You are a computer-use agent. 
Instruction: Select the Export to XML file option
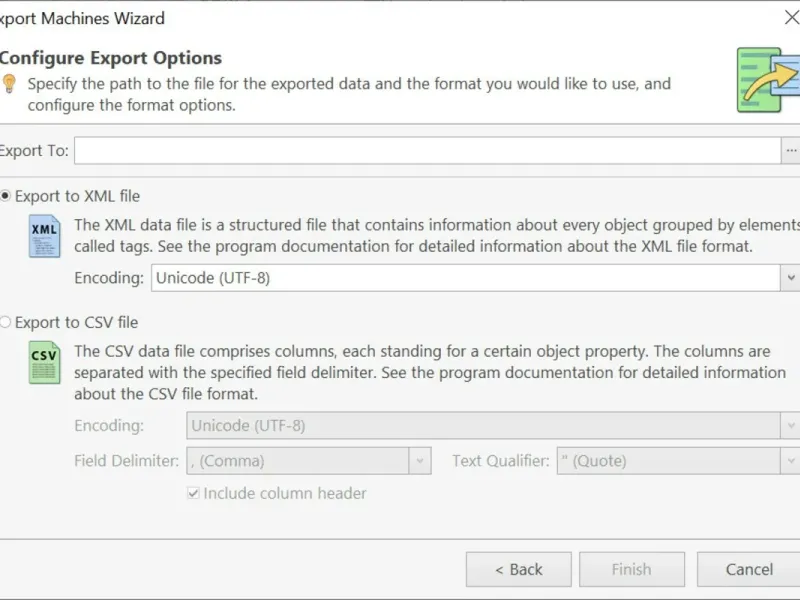pyautogui.click(x=7, y=196)
